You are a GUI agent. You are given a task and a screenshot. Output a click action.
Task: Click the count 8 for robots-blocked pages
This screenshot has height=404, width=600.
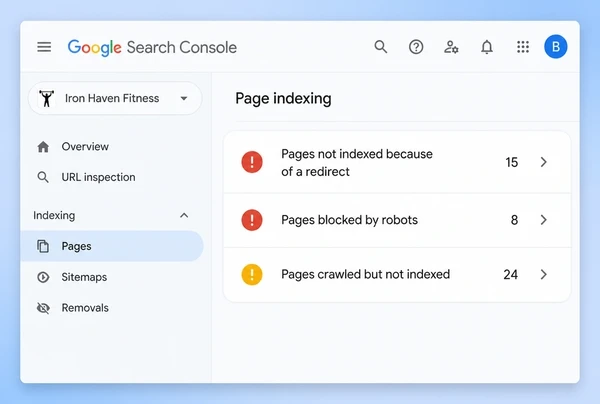(x=514, y=220)
